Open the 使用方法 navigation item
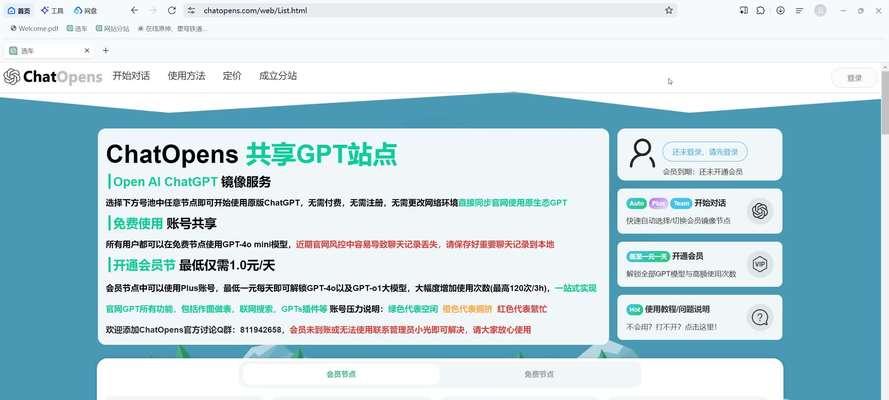Viewport: 889px width, 400px height. [x=187, y=76]
